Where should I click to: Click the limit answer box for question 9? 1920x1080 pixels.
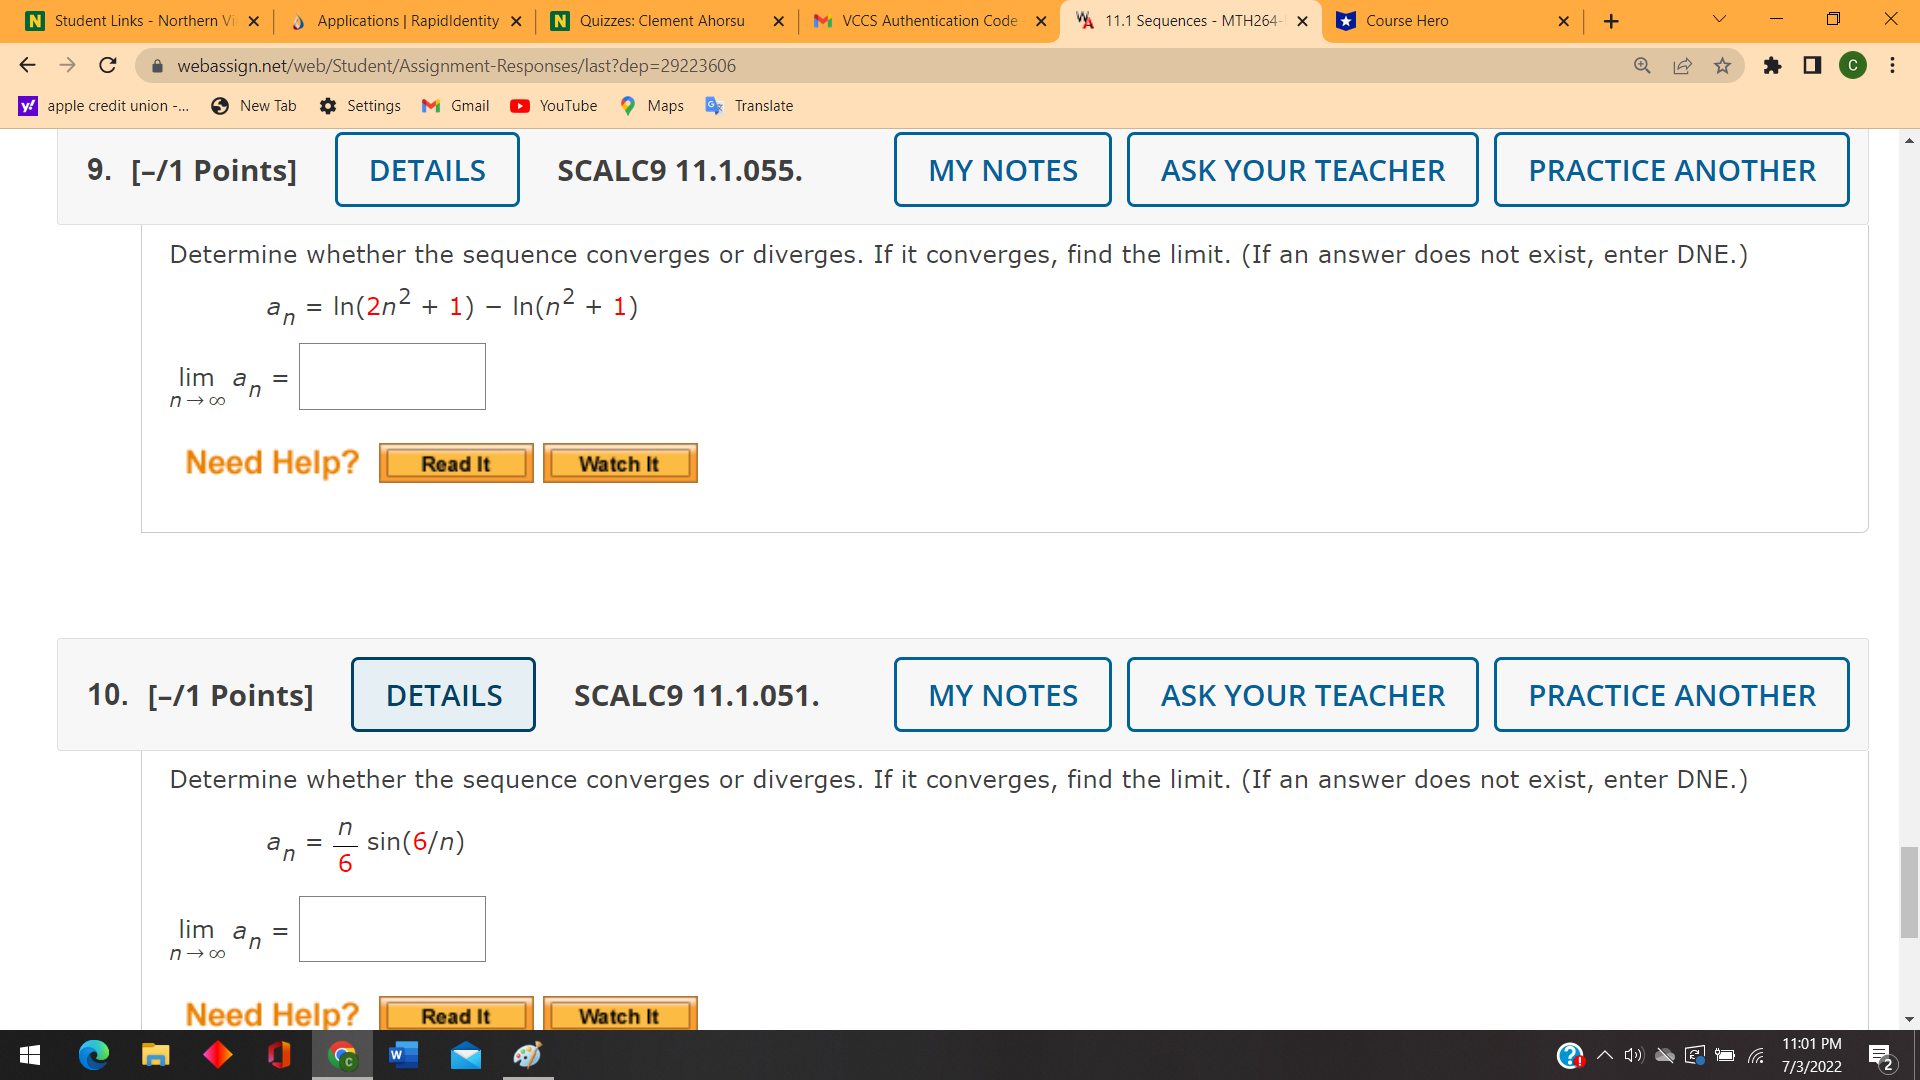(392, 377)
